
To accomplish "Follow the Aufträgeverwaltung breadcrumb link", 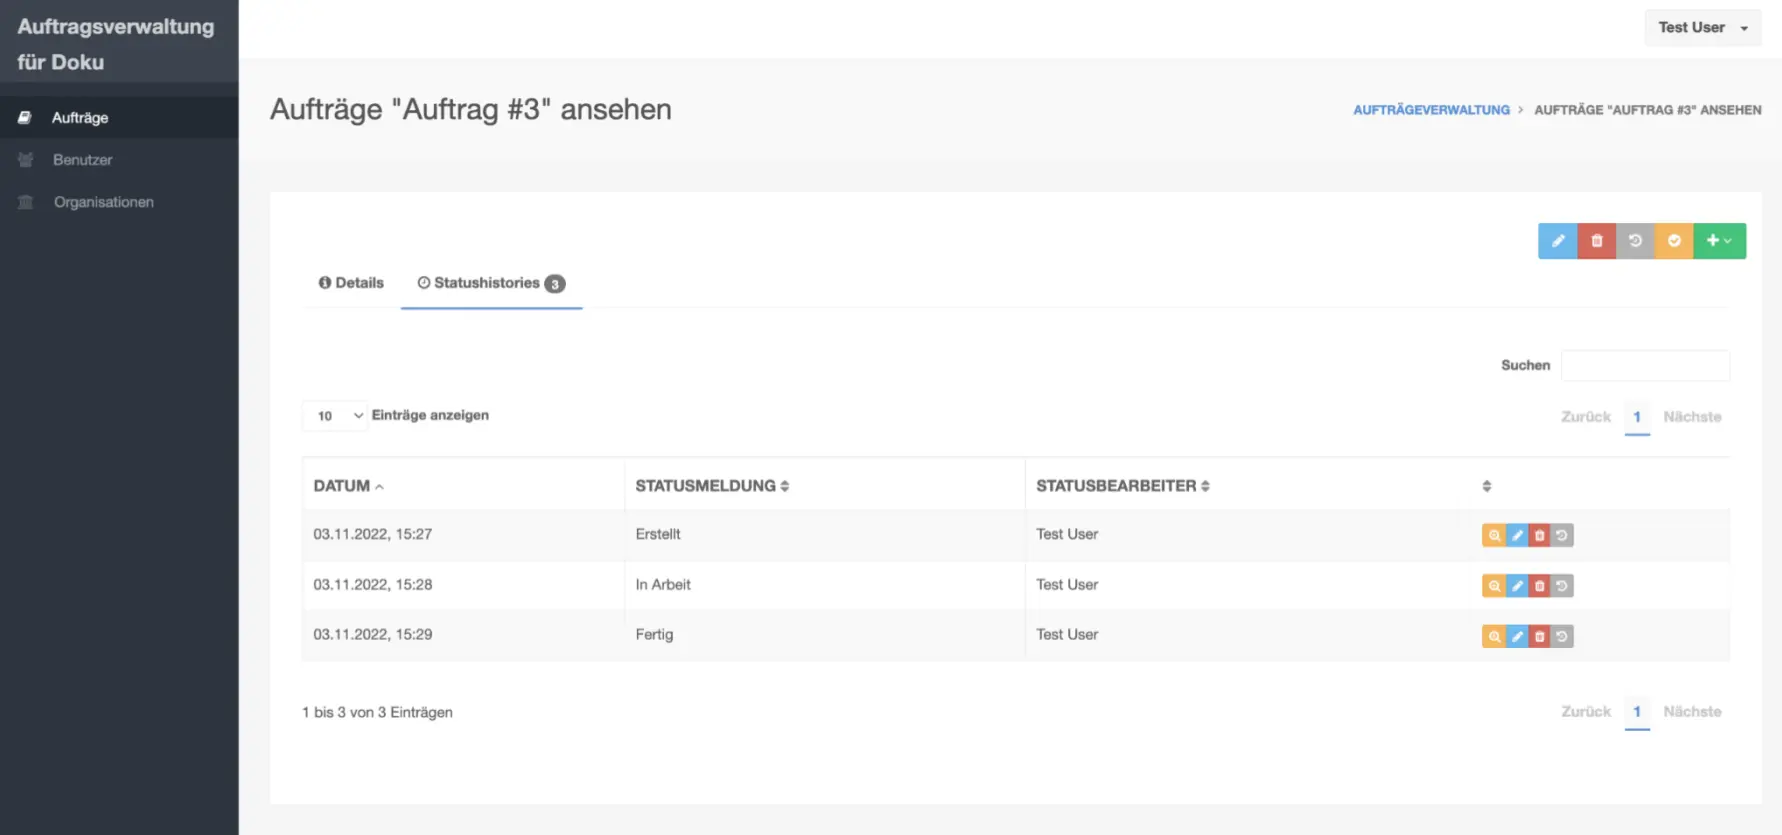I will point(1431,110).
